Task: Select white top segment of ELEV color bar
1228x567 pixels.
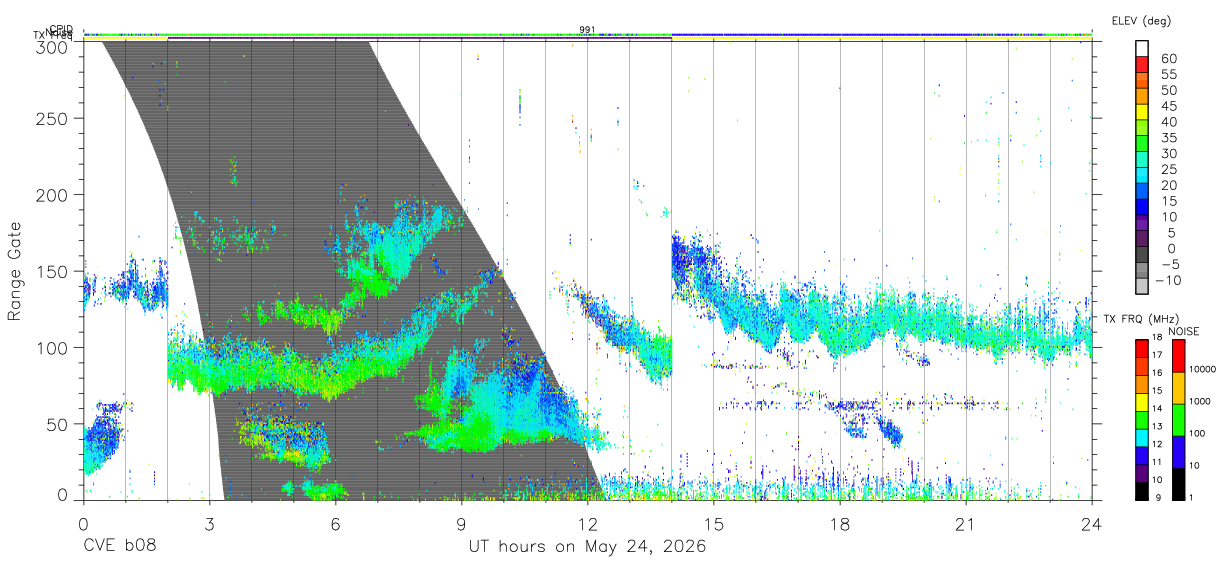Action: [1142, 49]
